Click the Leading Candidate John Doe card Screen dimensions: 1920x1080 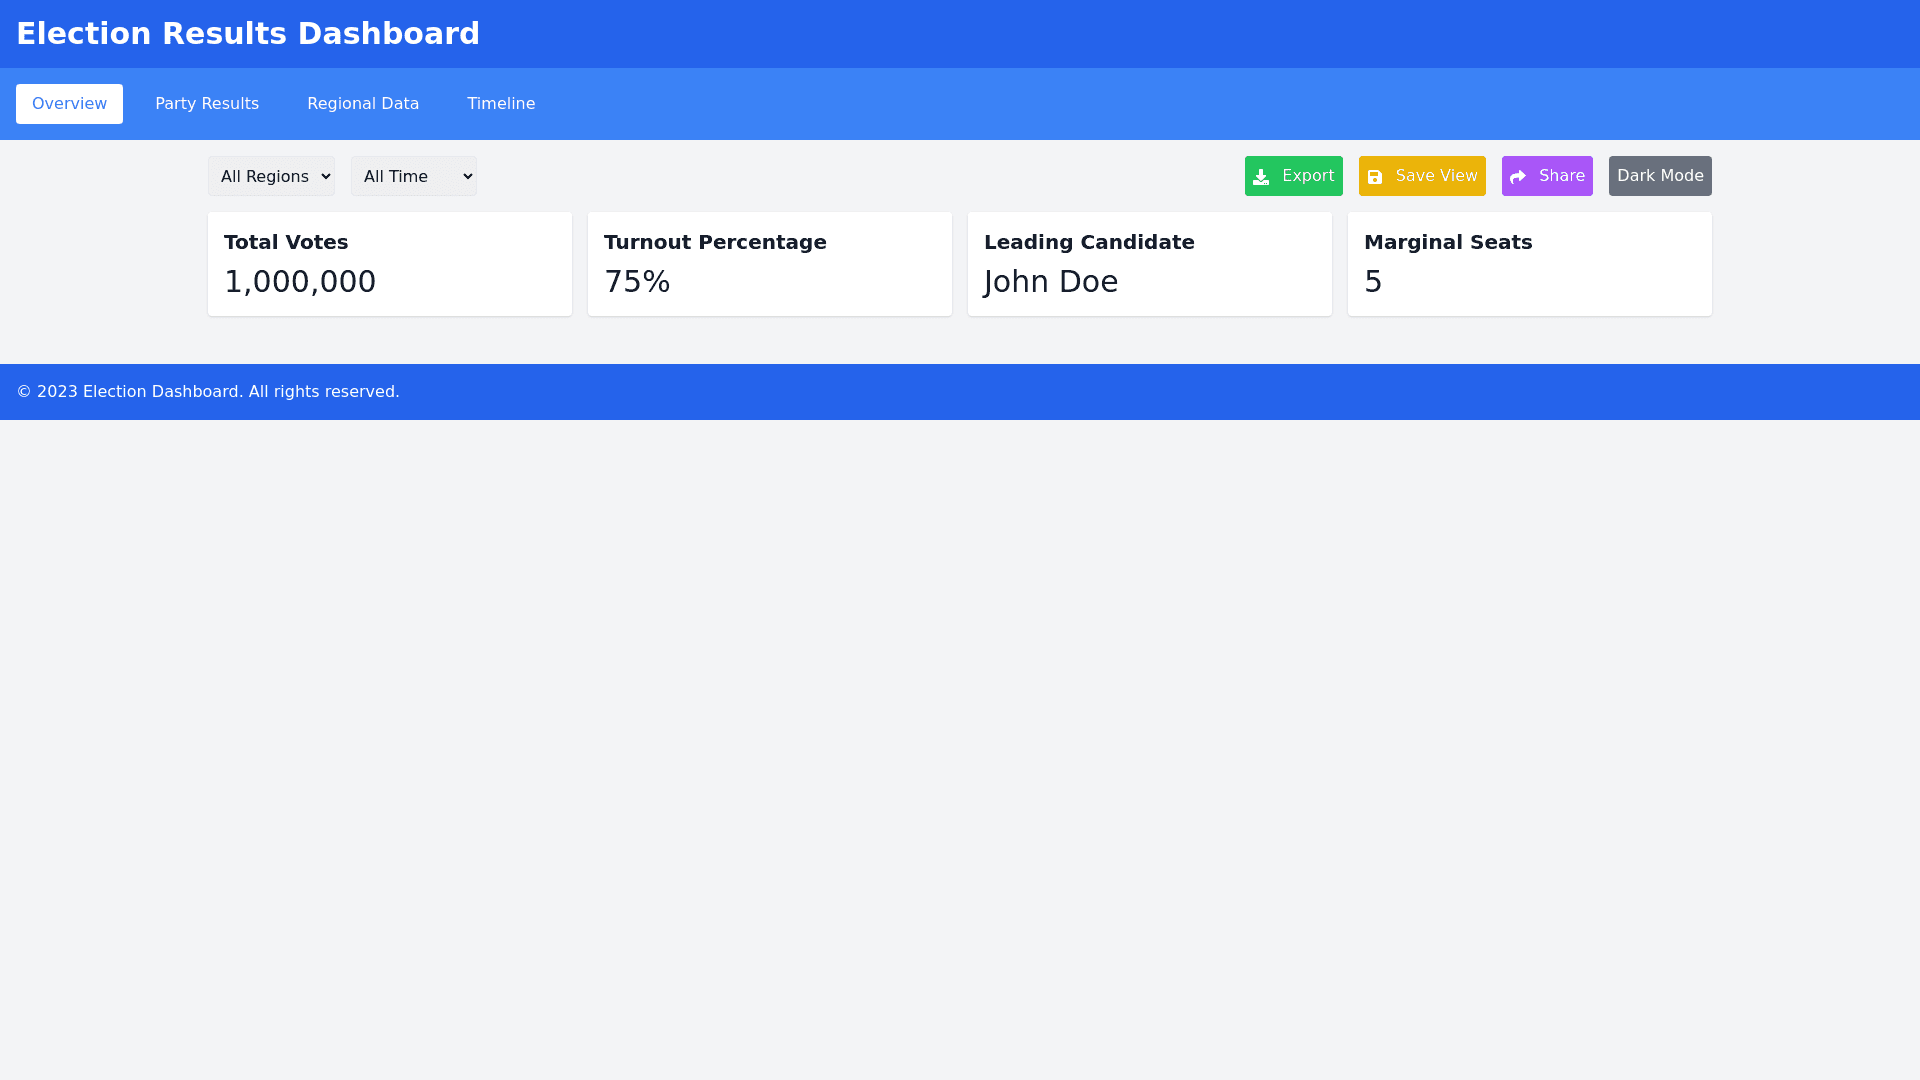[x=1149, y=263]
